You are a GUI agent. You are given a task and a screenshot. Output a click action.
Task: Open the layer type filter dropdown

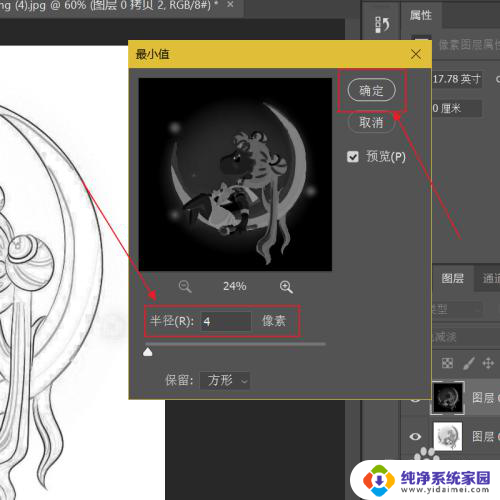457,310
